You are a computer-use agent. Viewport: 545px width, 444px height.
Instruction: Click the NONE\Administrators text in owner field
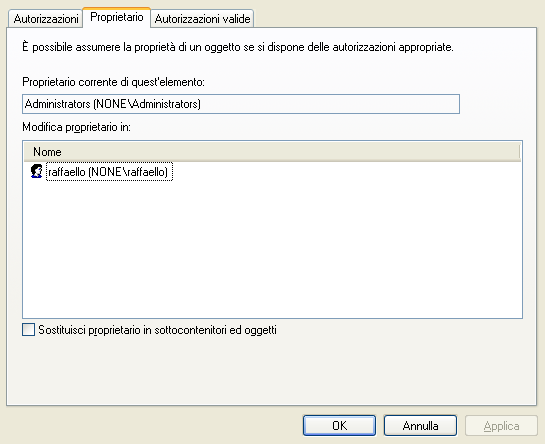coord(147,104)
